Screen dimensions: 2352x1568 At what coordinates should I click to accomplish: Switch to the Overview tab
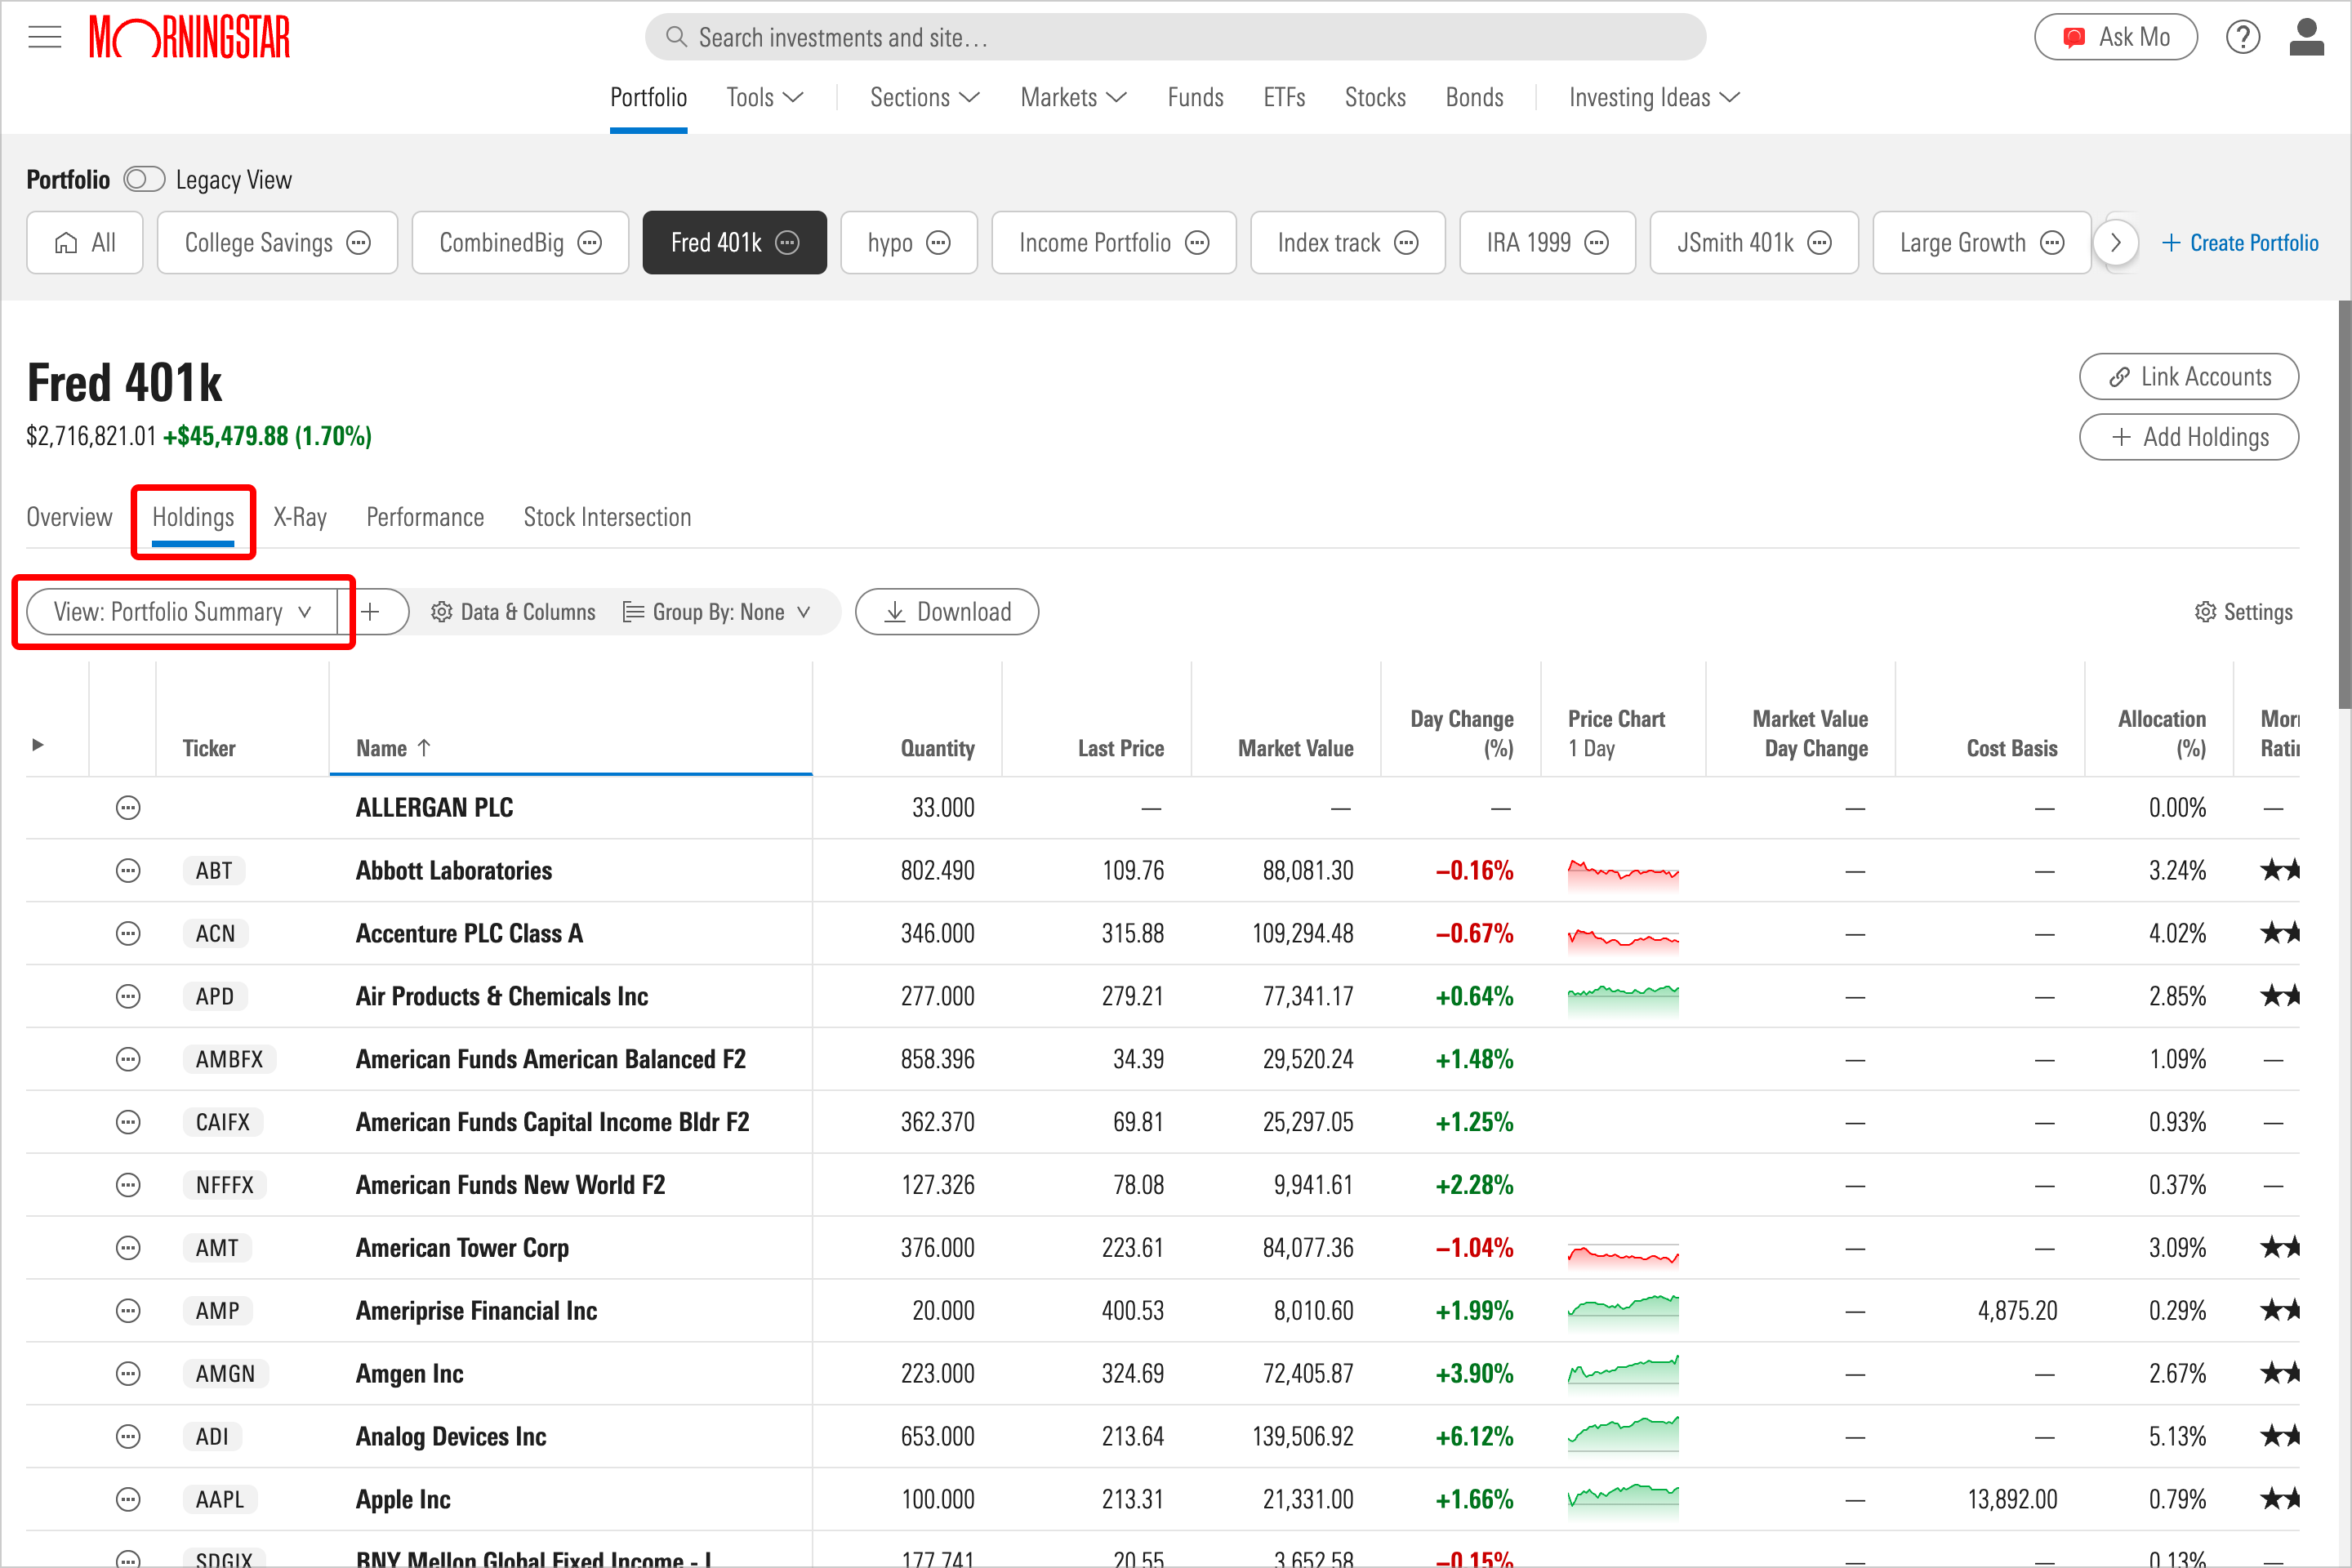69,517
